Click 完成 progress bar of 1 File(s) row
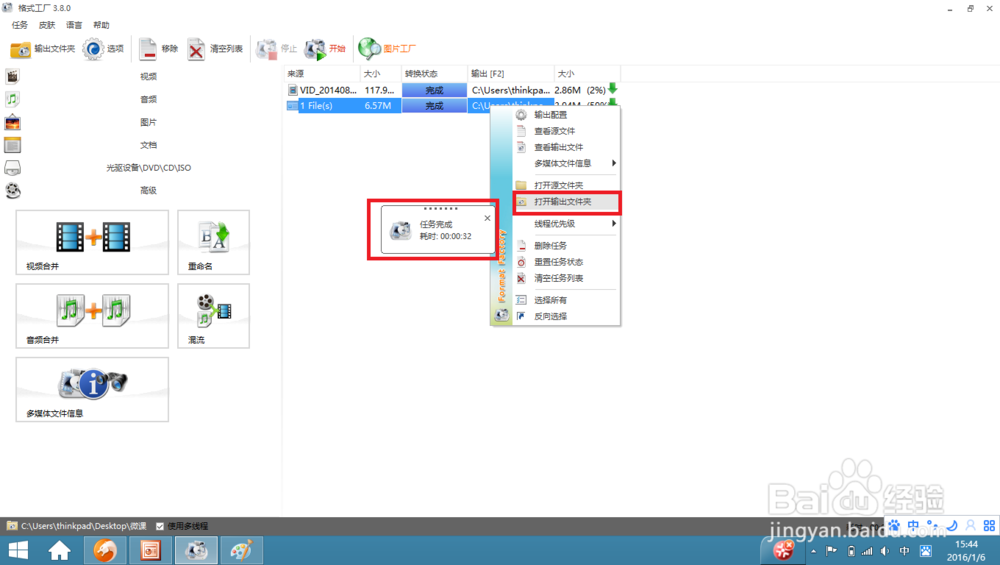This screenshot has width=1000, height=565. (x=434, y=106)
